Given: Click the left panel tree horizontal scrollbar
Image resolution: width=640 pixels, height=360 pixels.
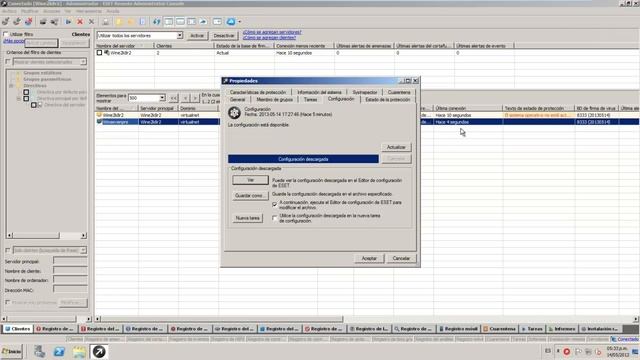Looking at the screenshot, I should click(x=47, y=236).
